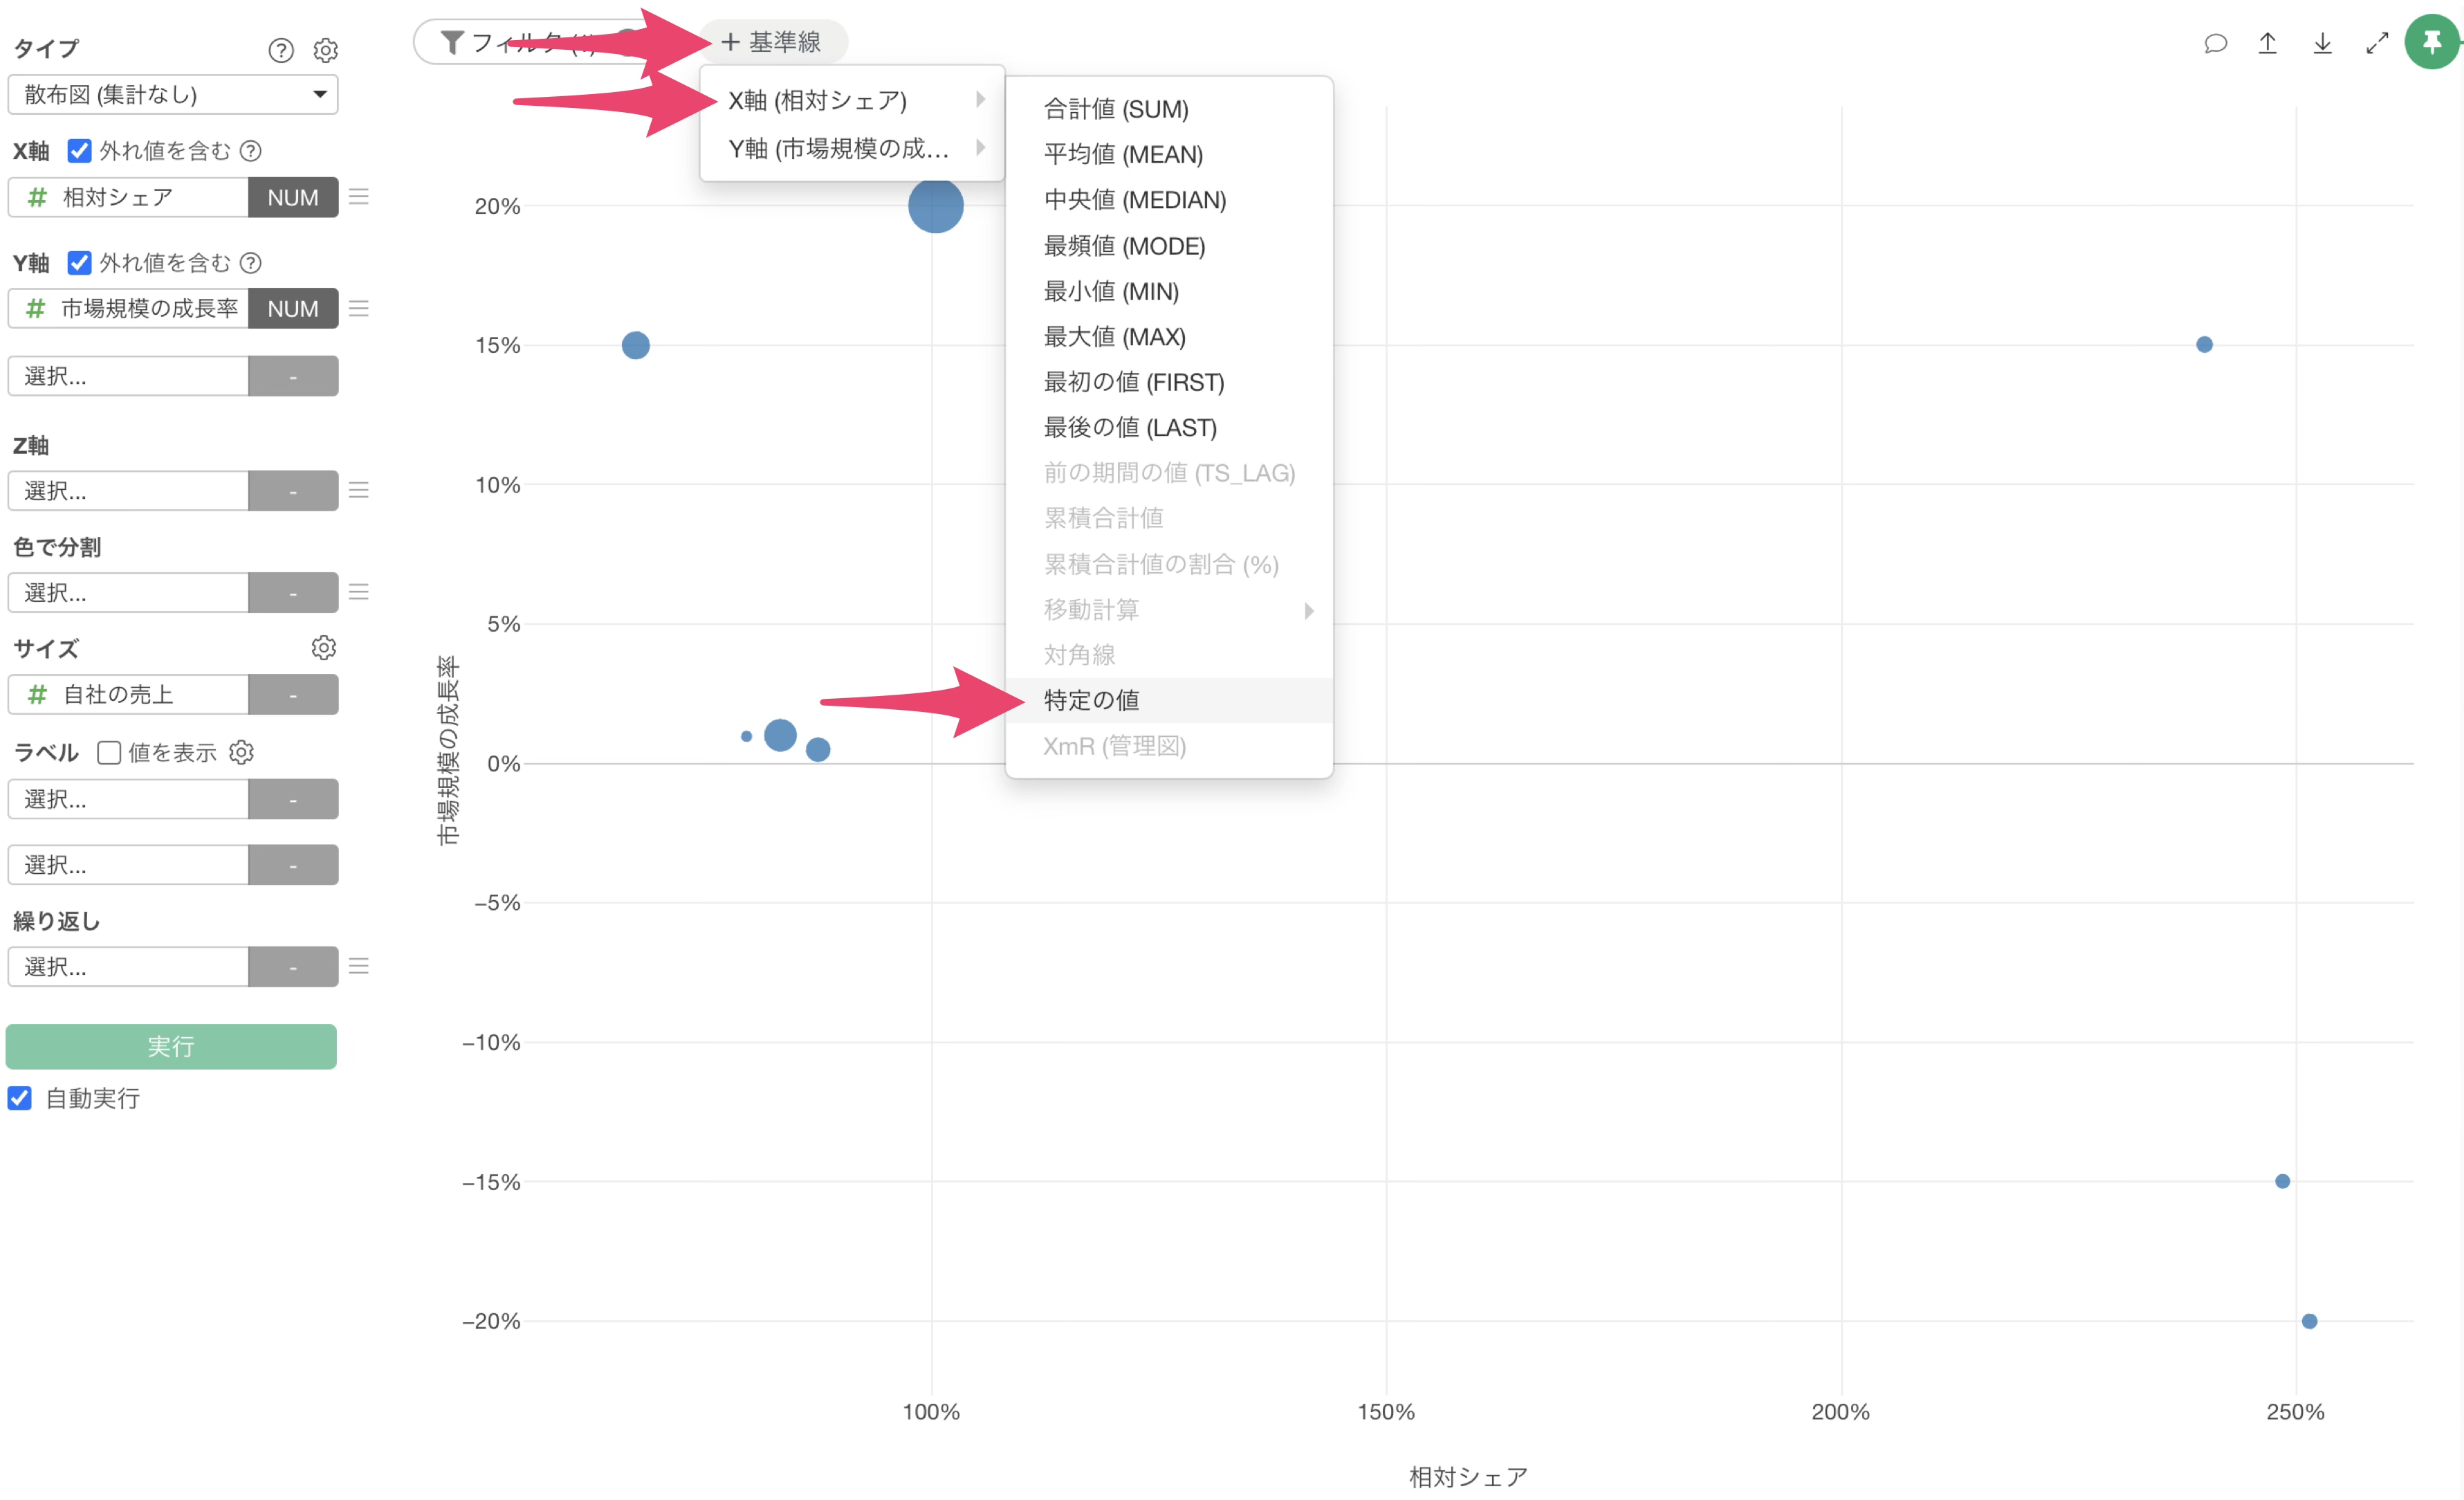Viewport: 2464px width, 1500px height.
Task: Enable 値を表示 label checkbox
Action: tap(109, 753)
